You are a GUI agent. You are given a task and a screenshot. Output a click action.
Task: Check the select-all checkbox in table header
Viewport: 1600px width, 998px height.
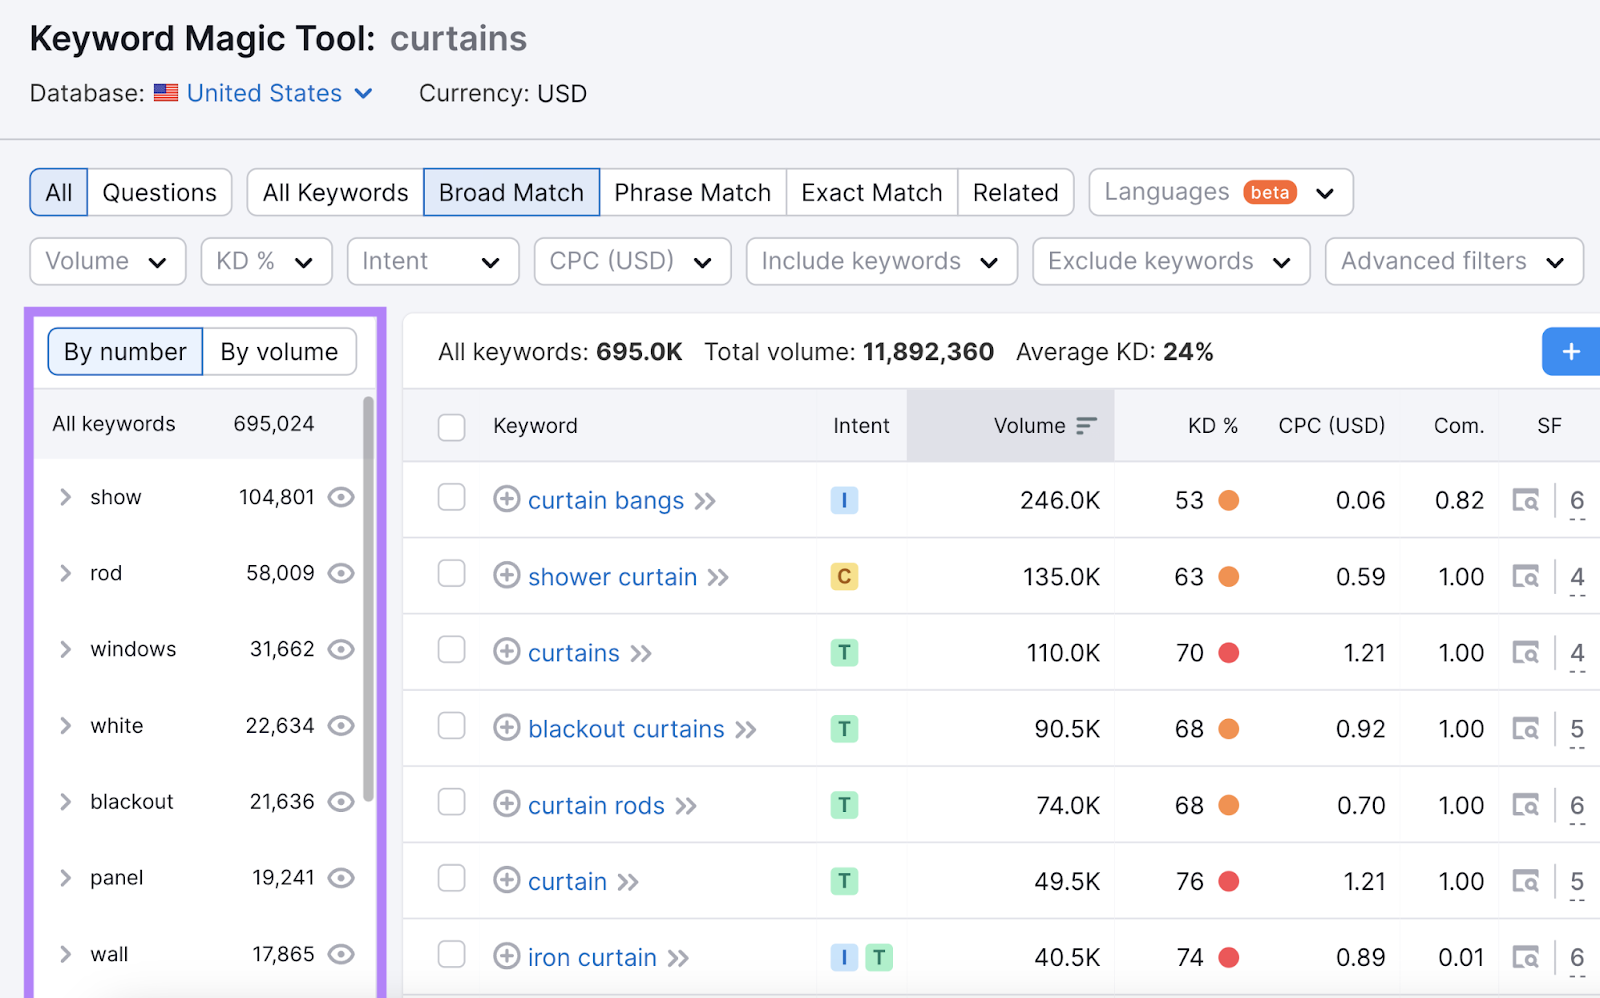[452, 427]
